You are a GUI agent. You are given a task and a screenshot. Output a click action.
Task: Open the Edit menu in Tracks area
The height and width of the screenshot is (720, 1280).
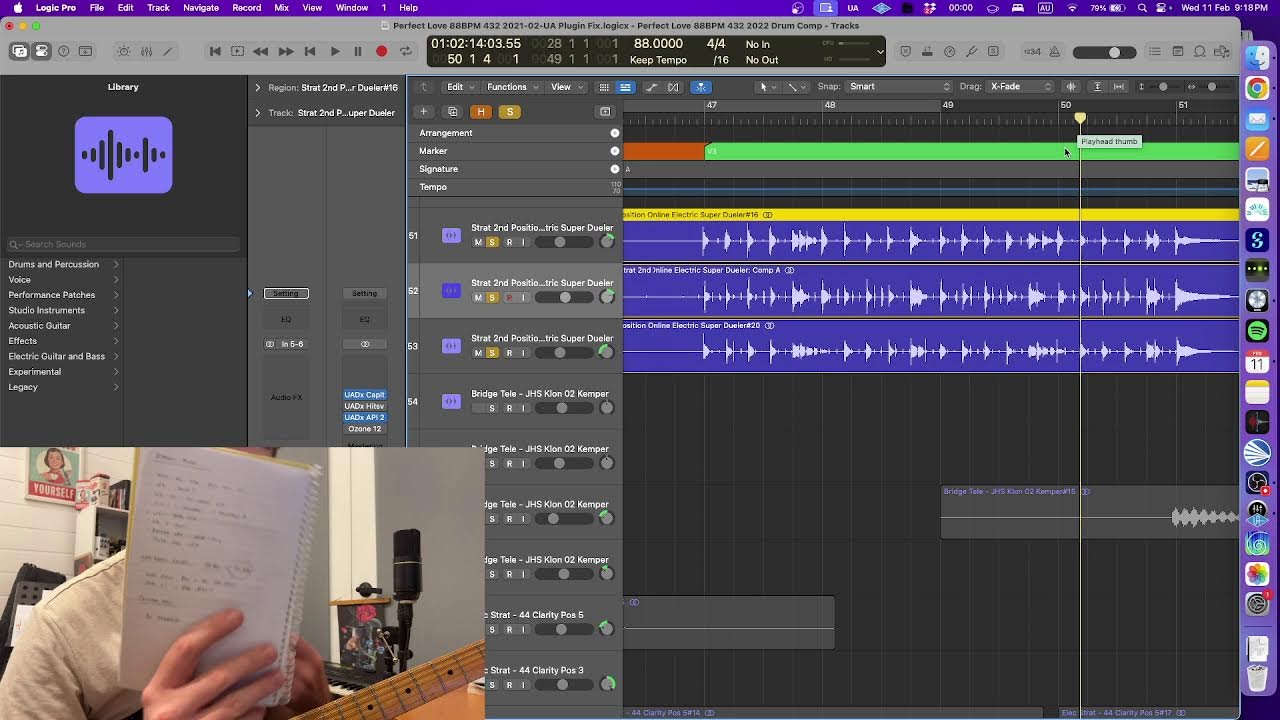[x=460, y=87]
